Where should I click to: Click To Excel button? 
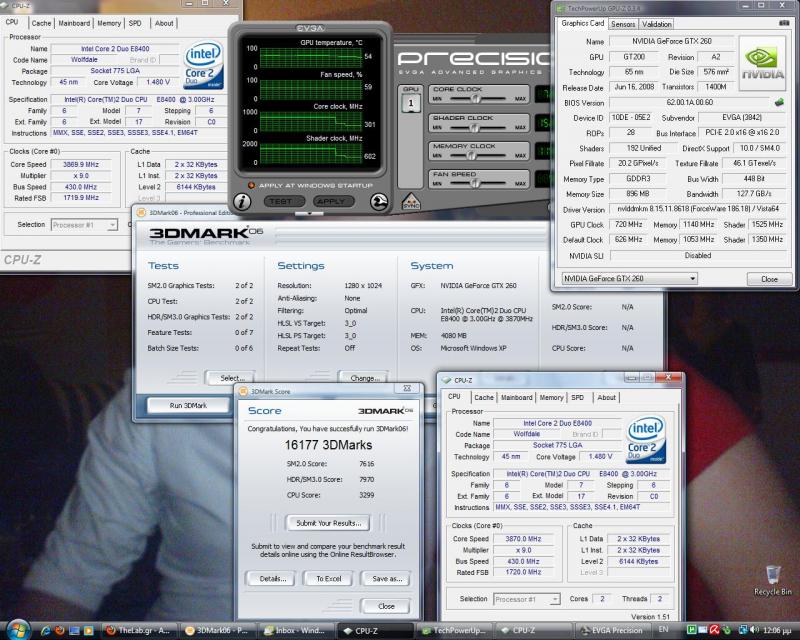pyautogui.click(x=329, y=579)
